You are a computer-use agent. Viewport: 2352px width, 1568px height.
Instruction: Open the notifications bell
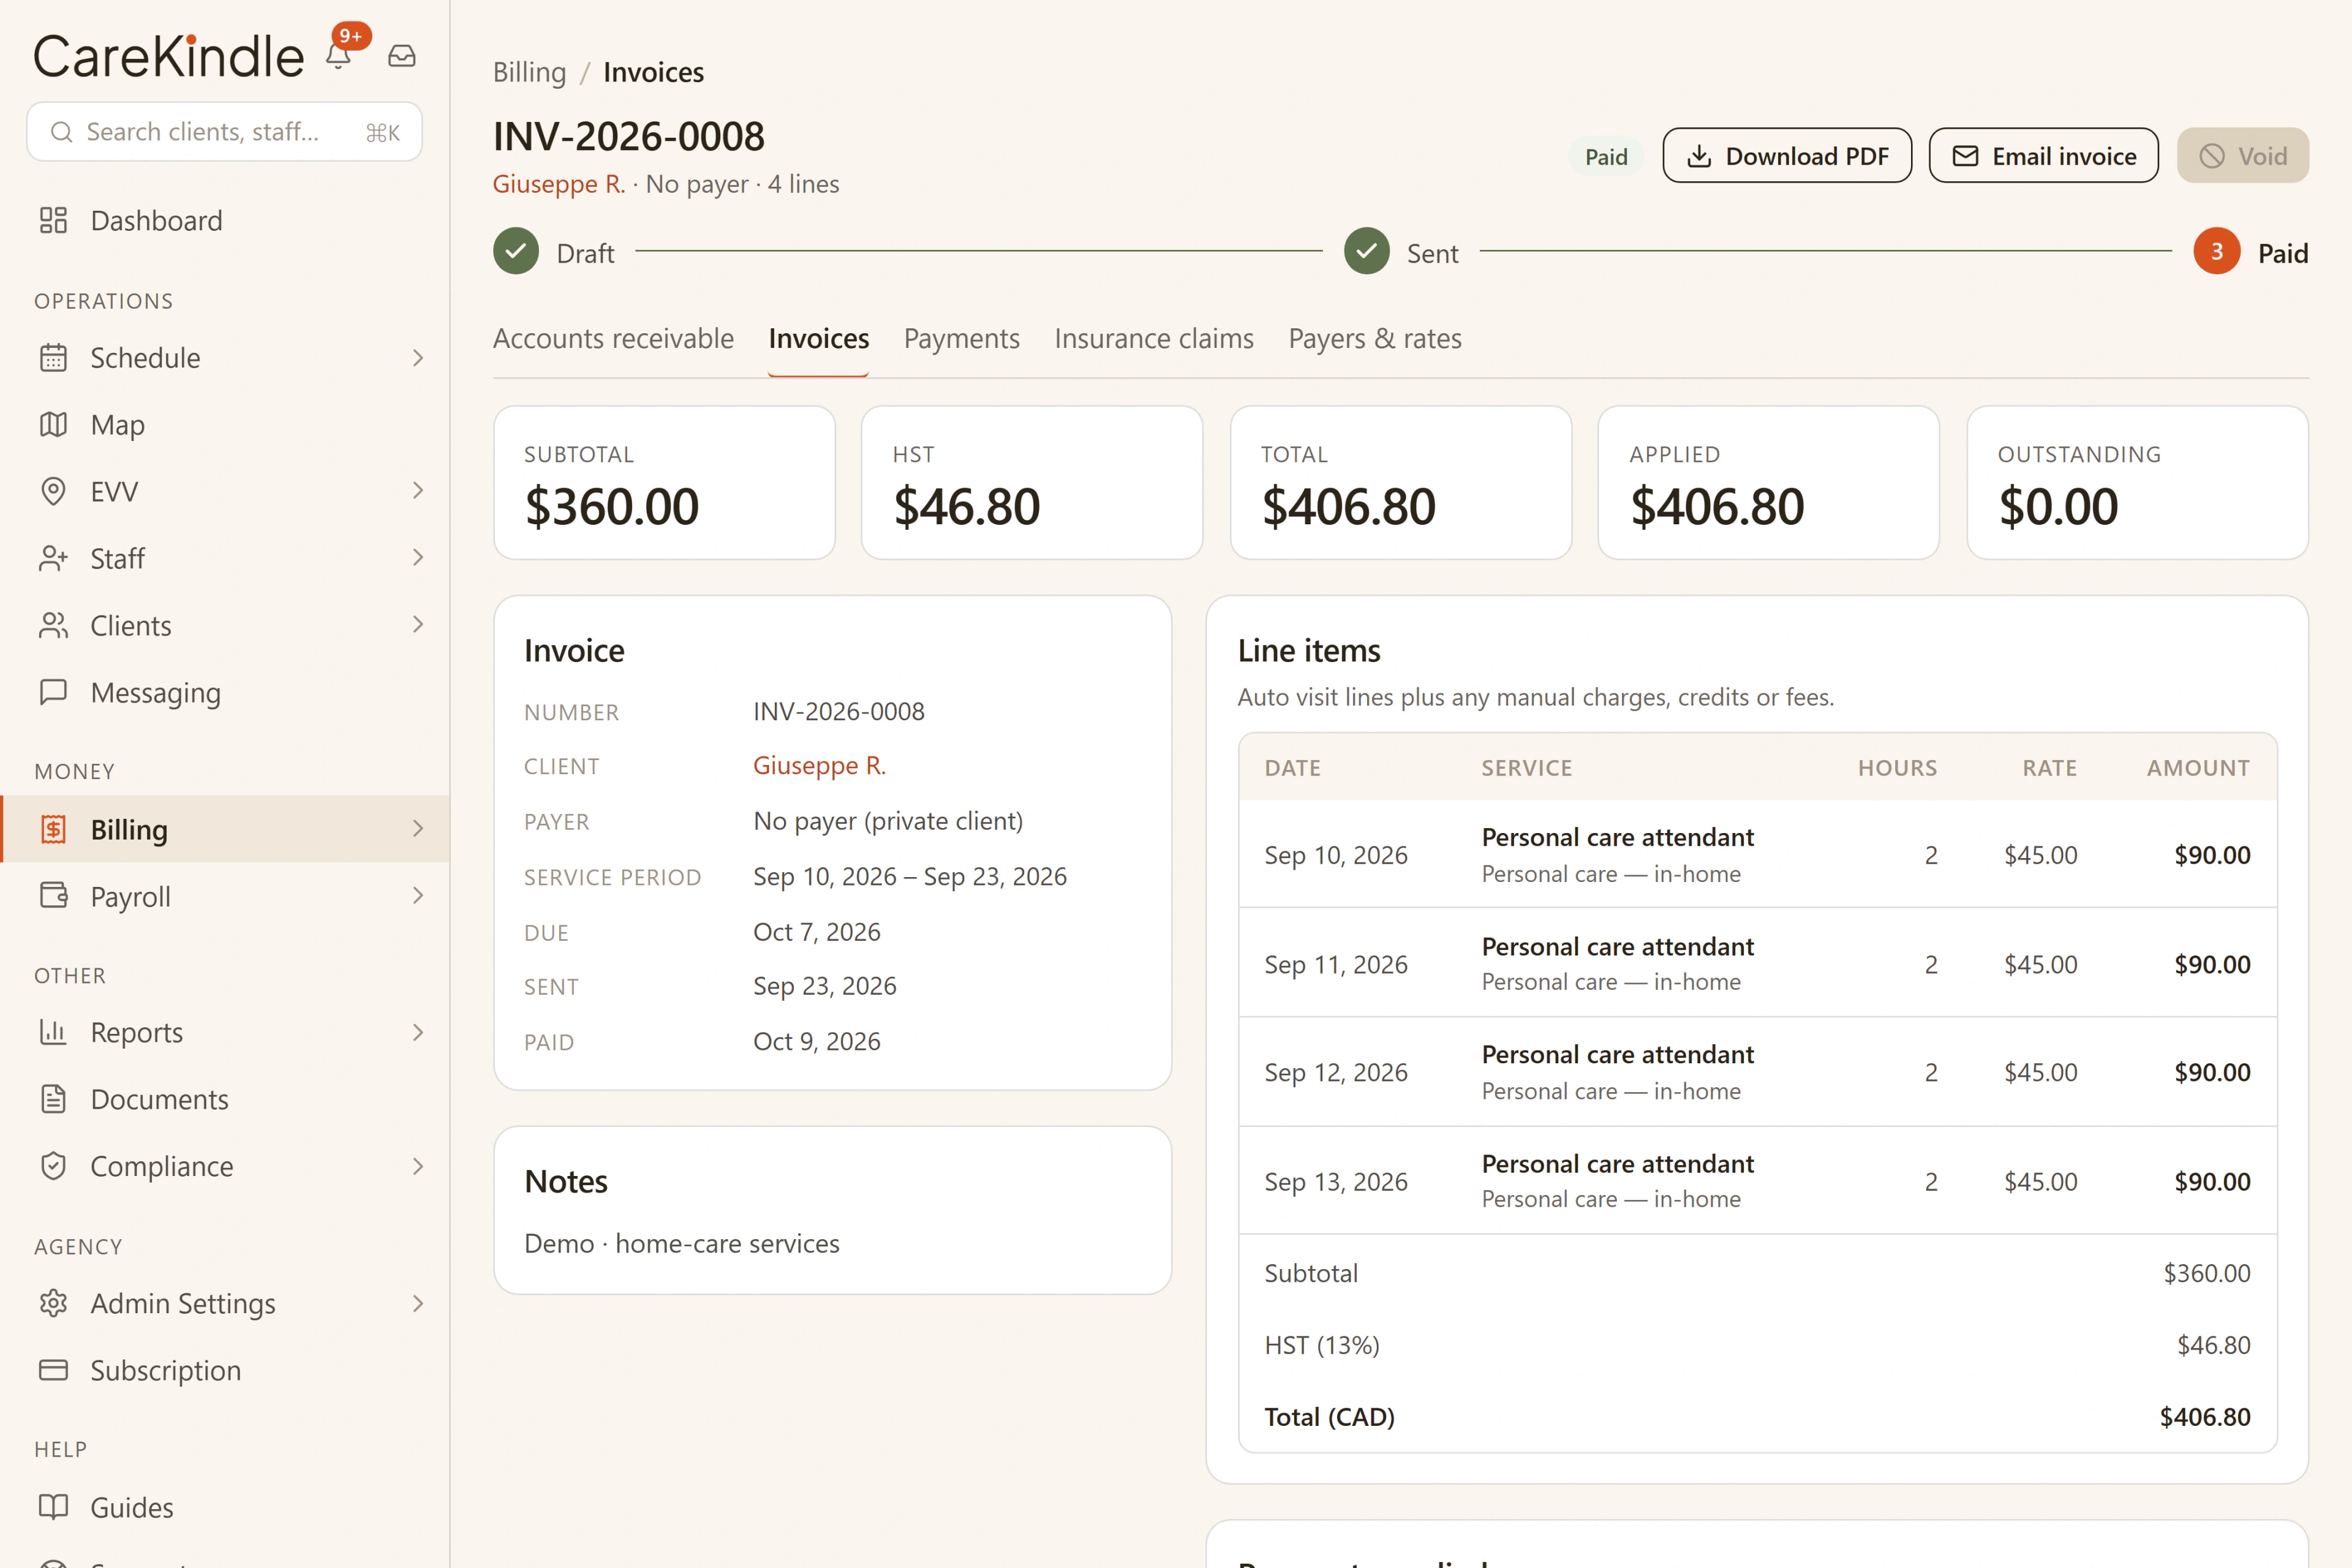tap(338, 56)
